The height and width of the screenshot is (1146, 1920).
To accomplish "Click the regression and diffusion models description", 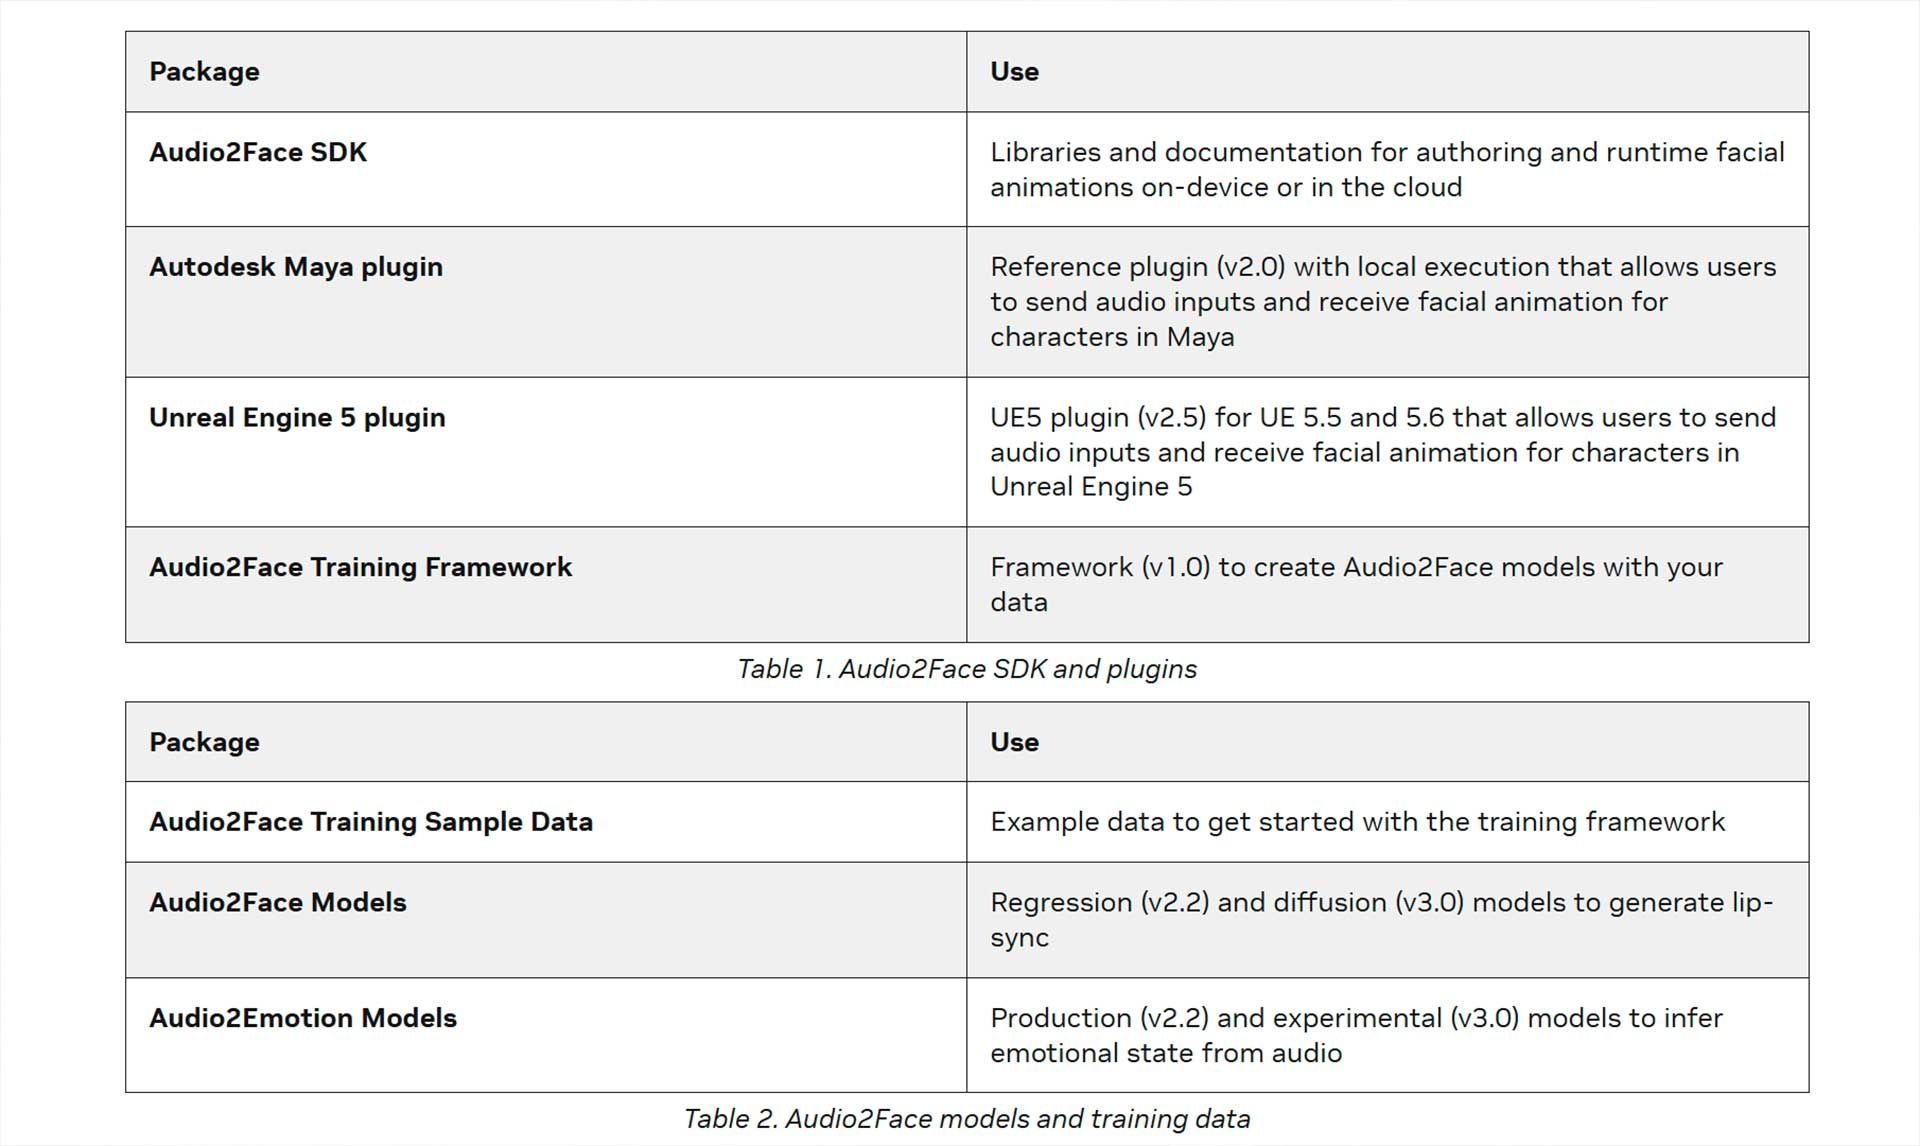I will click(x=1380, y=919).
